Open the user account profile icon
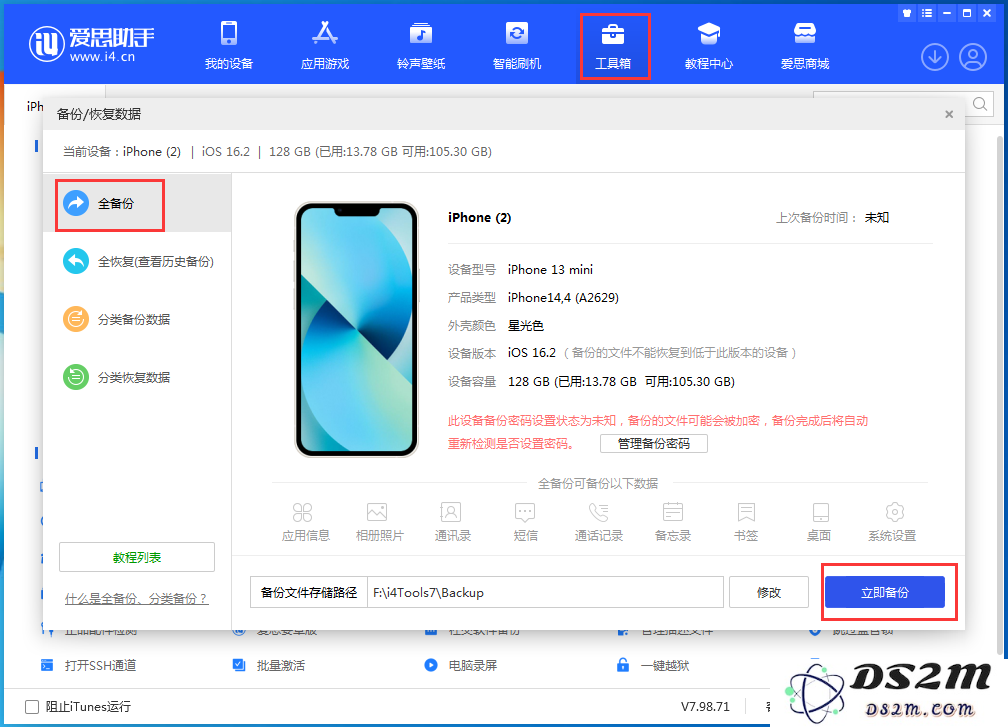The height and width of the screenshot is (727, 1008). [973, 57]
